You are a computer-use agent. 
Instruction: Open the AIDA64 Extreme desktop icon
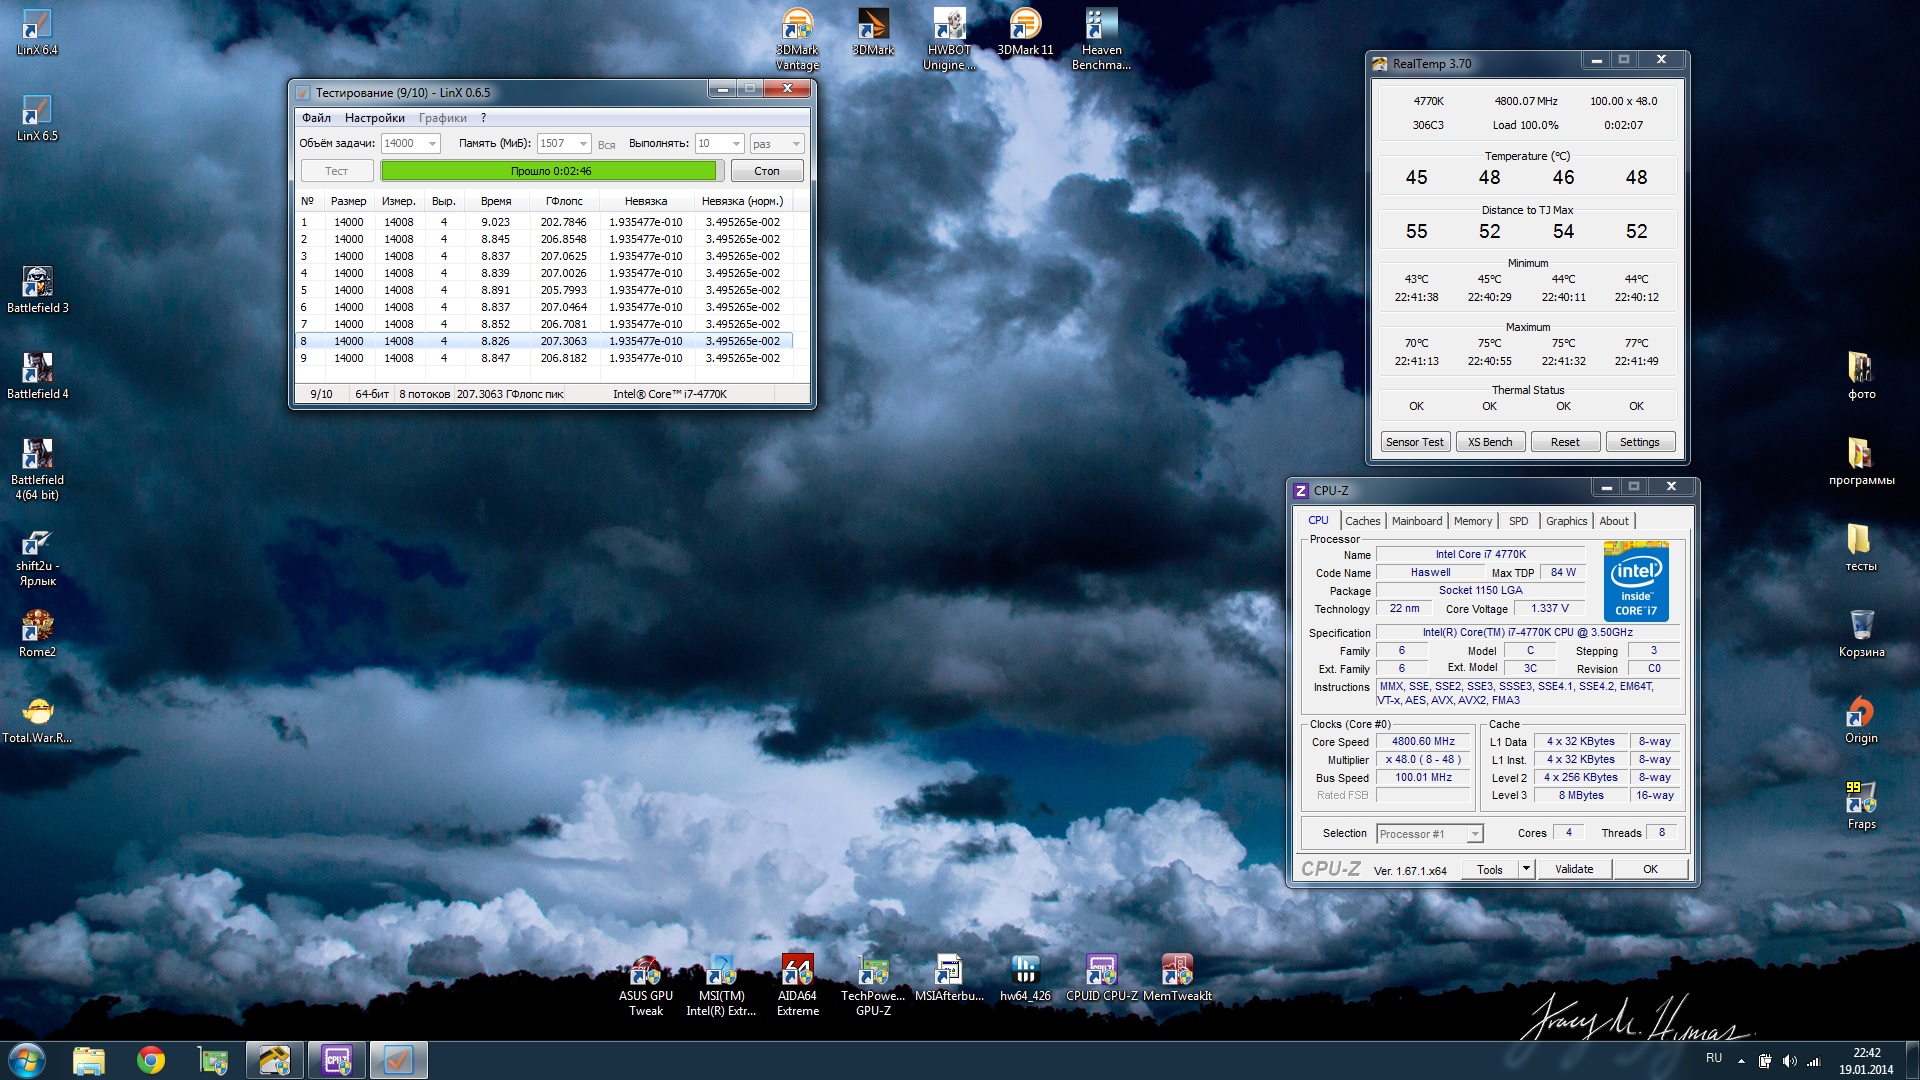pyautogui.click(x=797, y=971)
